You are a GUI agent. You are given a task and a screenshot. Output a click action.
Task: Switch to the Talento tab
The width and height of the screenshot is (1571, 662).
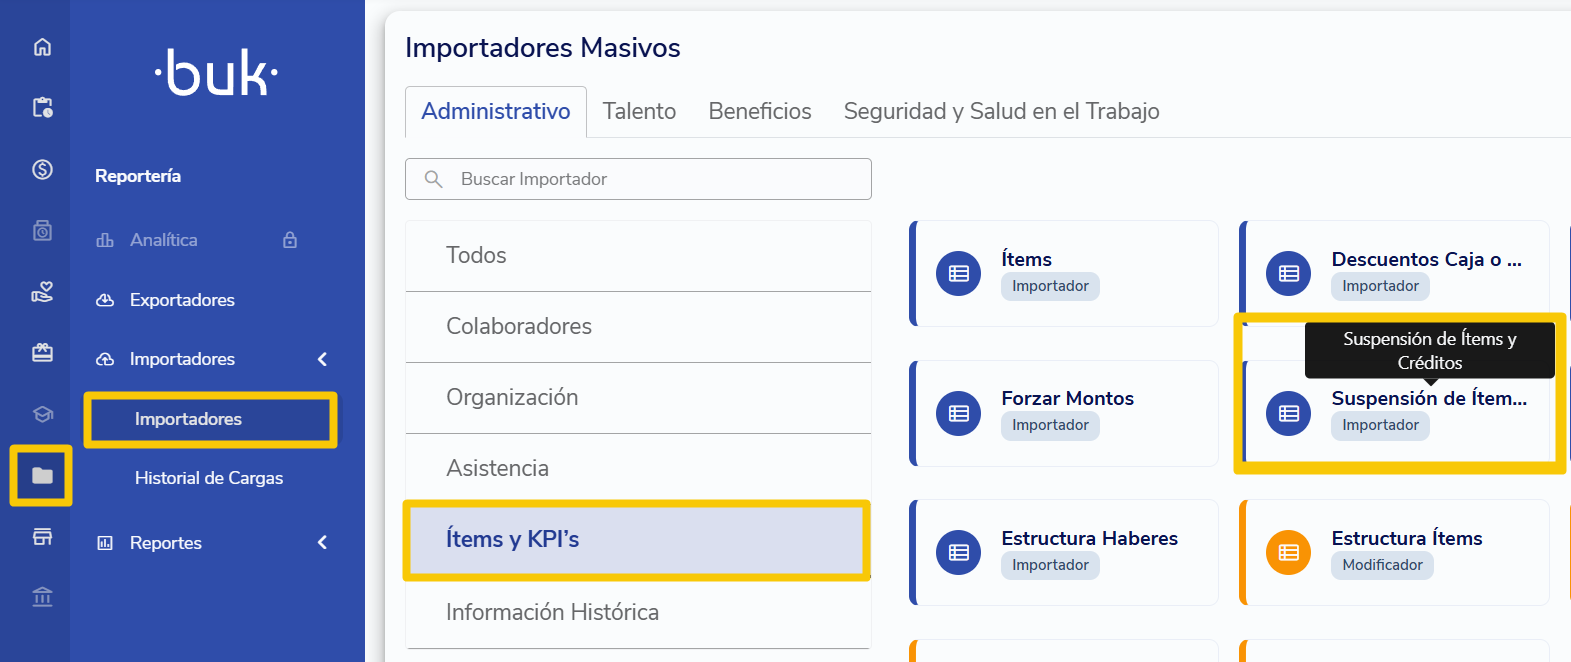point(639,111)
